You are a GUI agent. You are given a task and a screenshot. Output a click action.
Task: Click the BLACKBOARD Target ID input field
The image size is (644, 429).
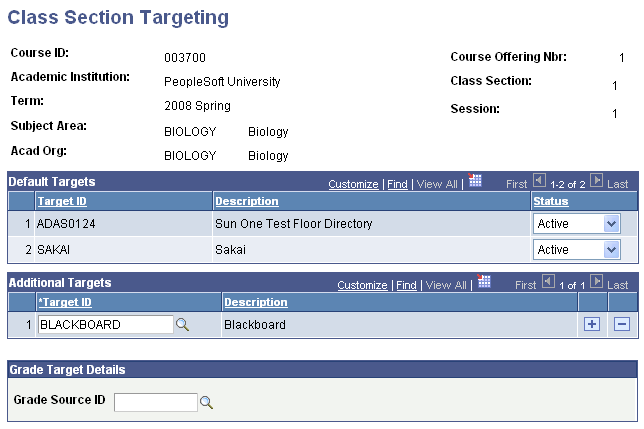106,325
